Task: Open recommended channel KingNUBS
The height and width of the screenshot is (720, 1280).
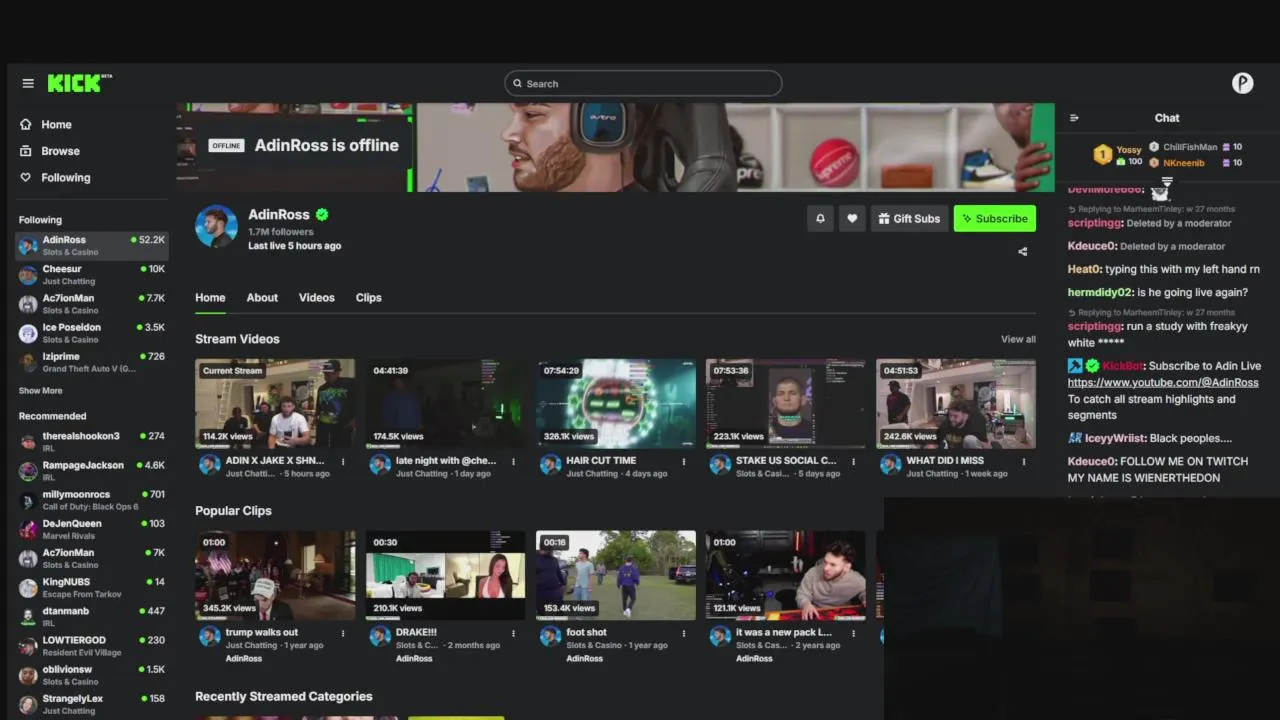Action: click(x=91, y=587)
